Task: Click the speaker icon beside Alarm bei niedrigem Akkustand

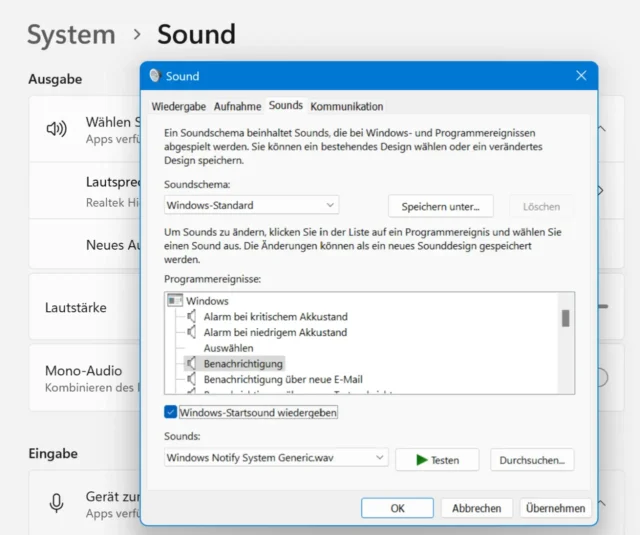Action: pos(192,332)
